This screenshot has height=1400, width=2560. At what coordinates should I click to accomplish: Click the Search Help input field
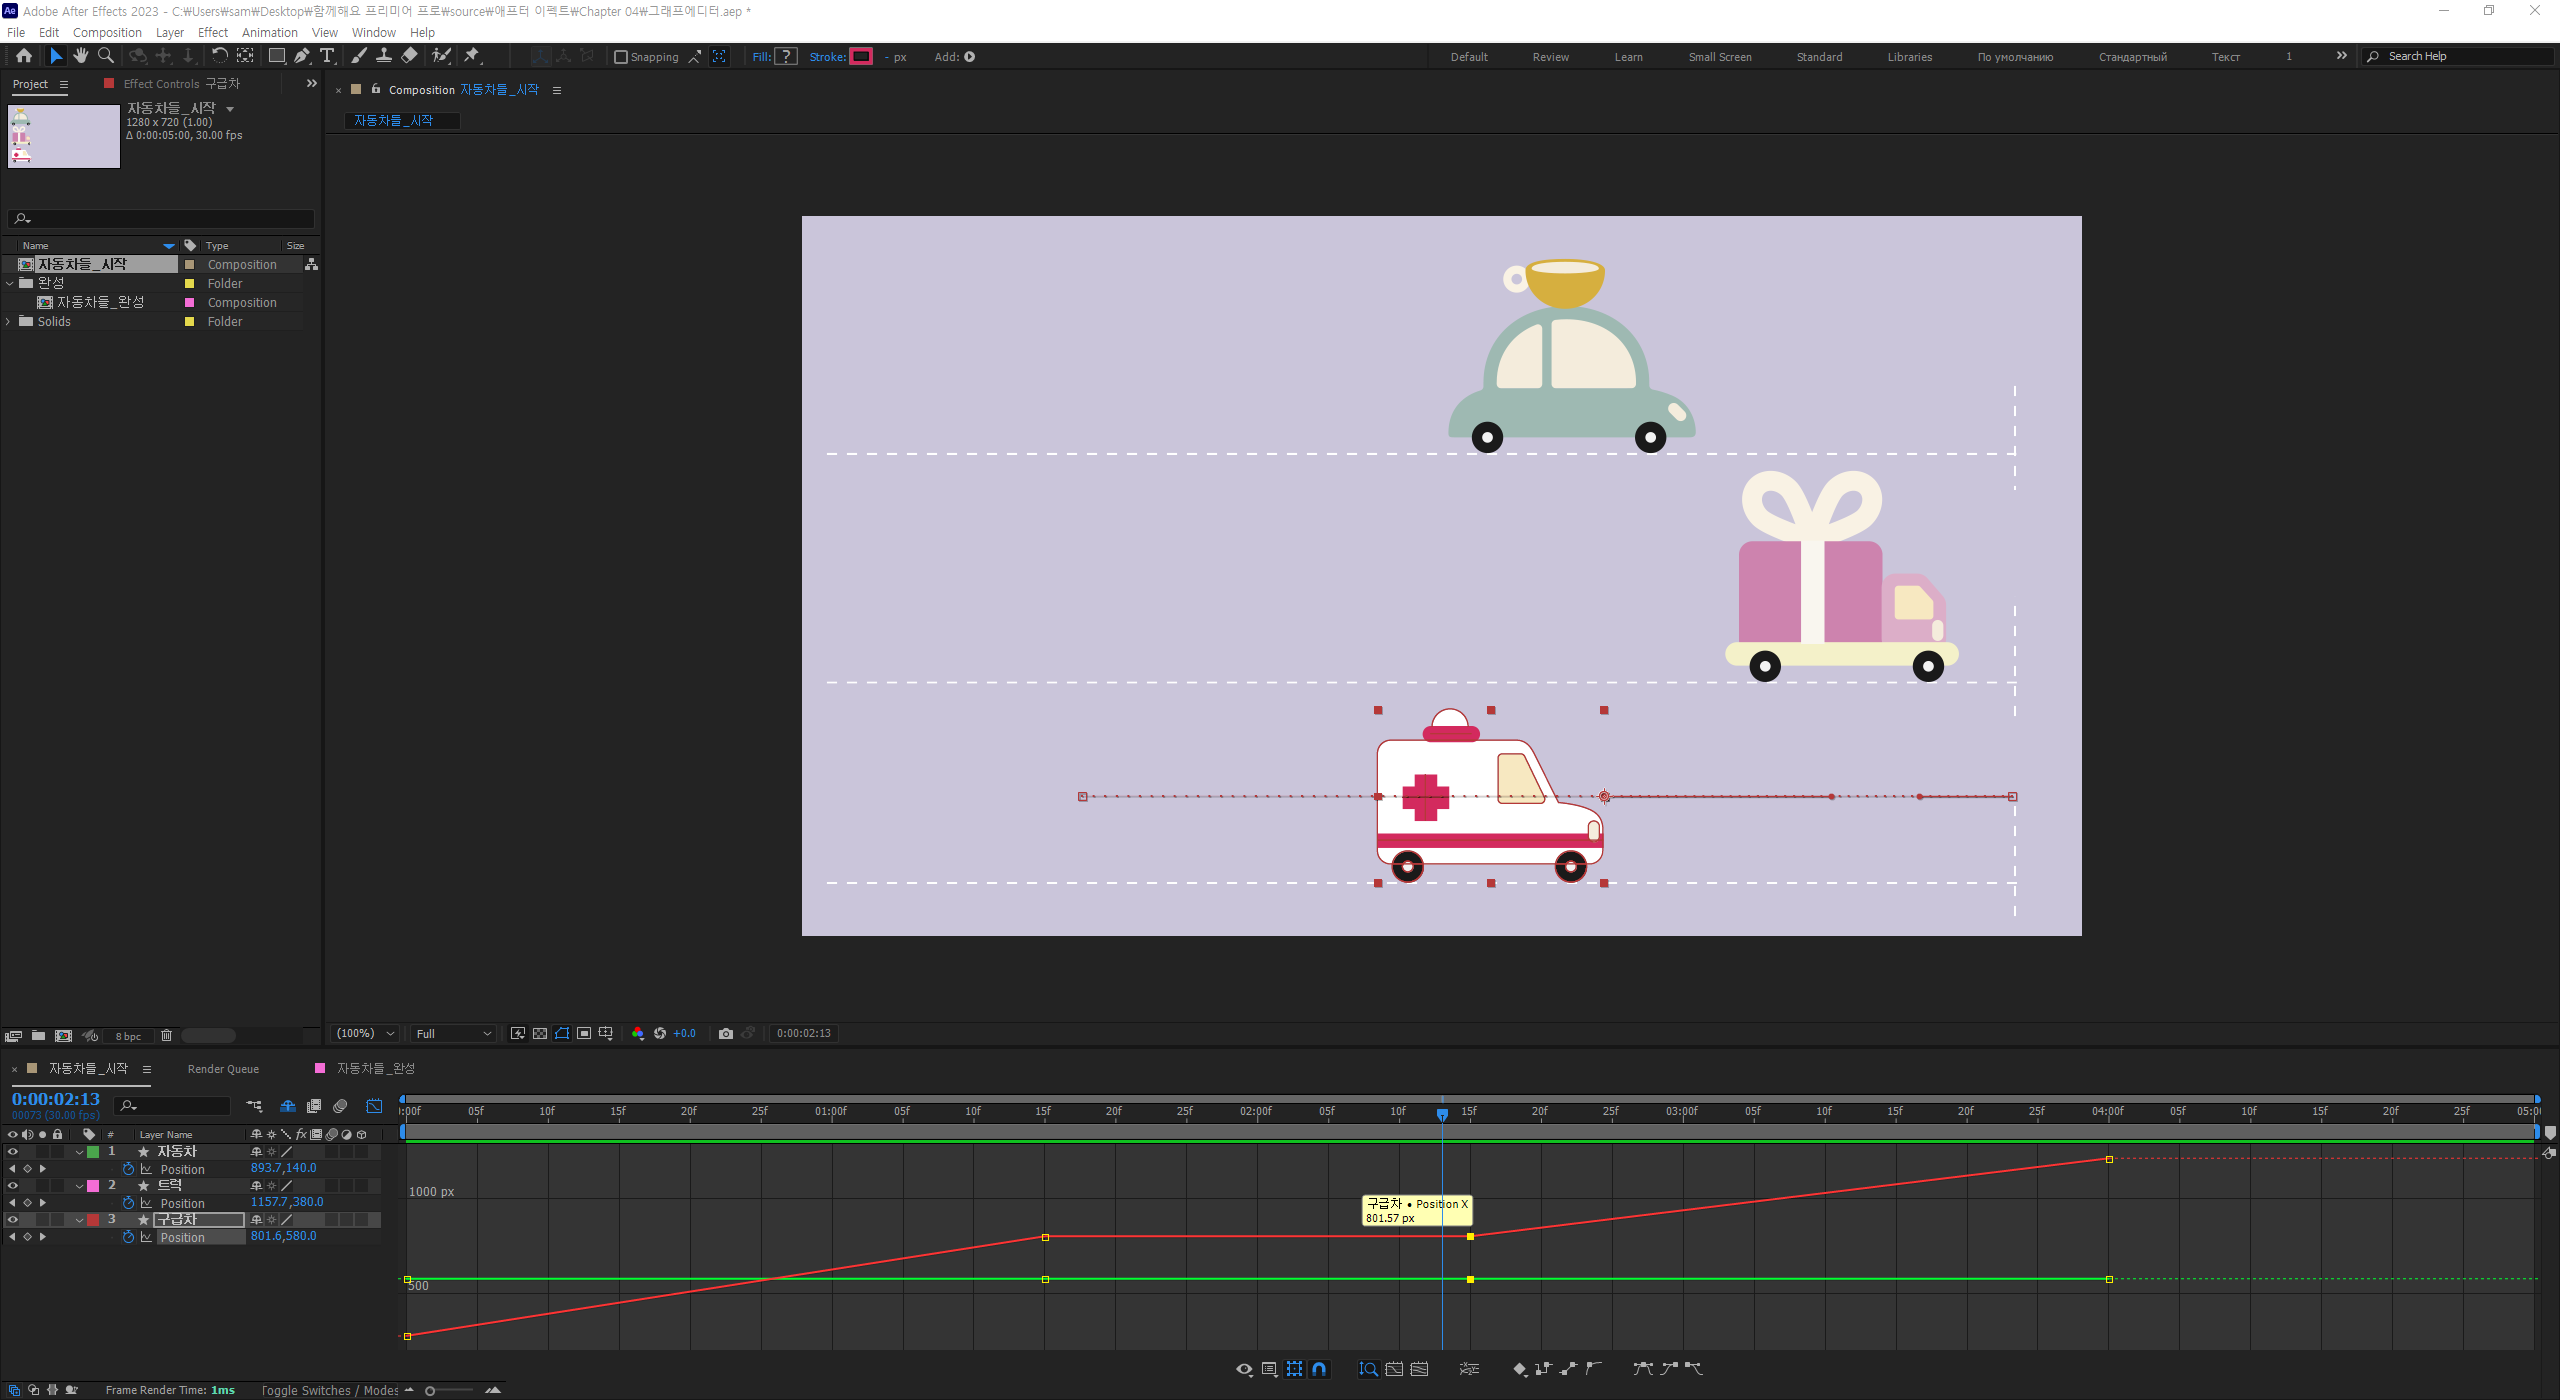2460,56
